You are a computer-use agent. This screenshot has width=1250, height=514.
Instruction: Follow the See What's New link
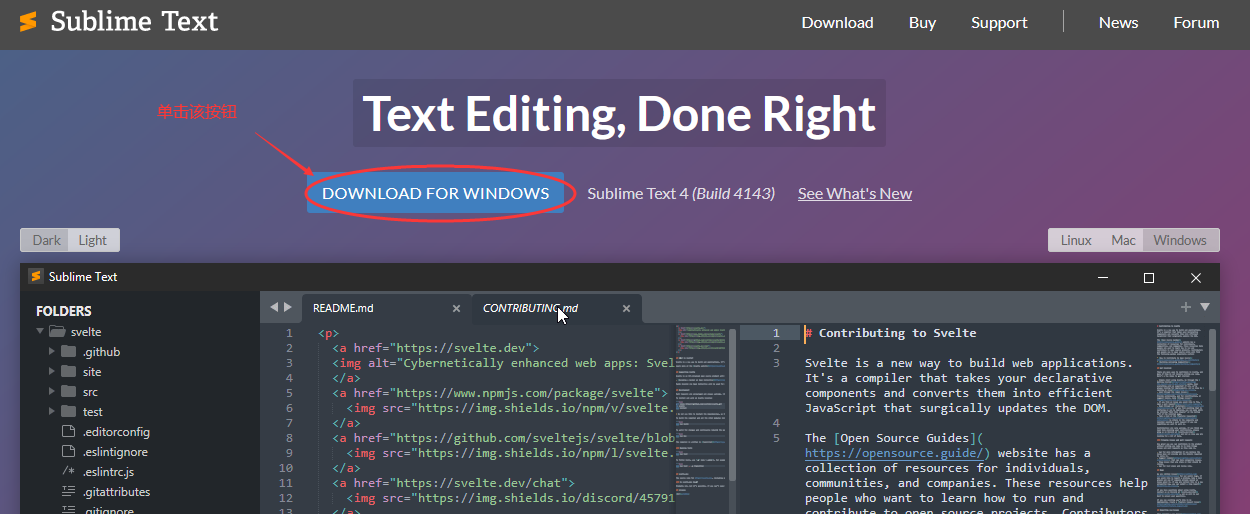(855, 194)
